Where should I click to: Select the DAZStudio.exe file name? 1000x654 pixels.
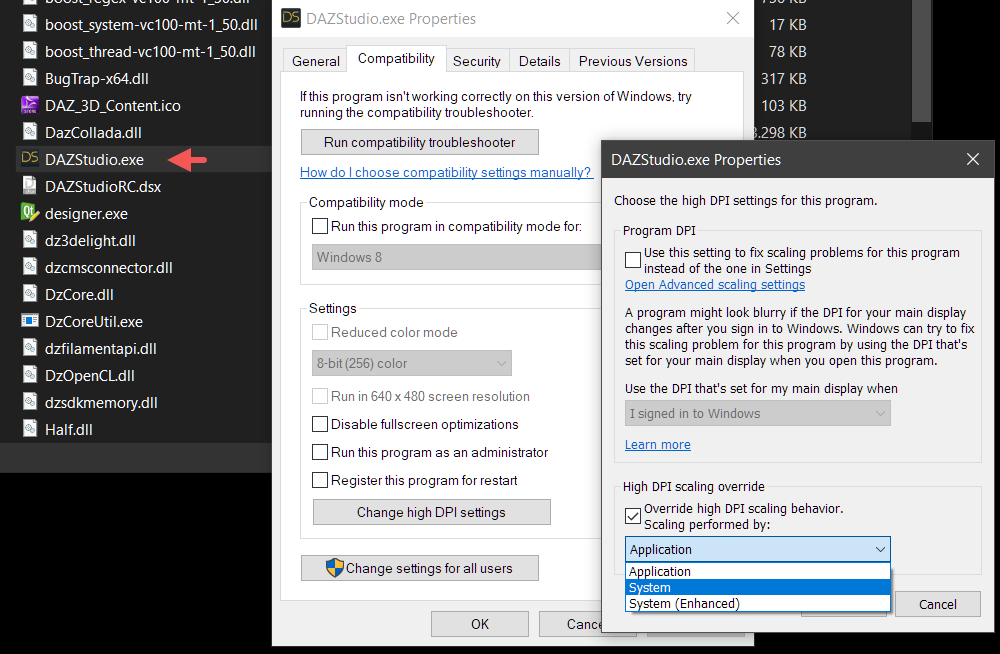[x=94, y=160]
